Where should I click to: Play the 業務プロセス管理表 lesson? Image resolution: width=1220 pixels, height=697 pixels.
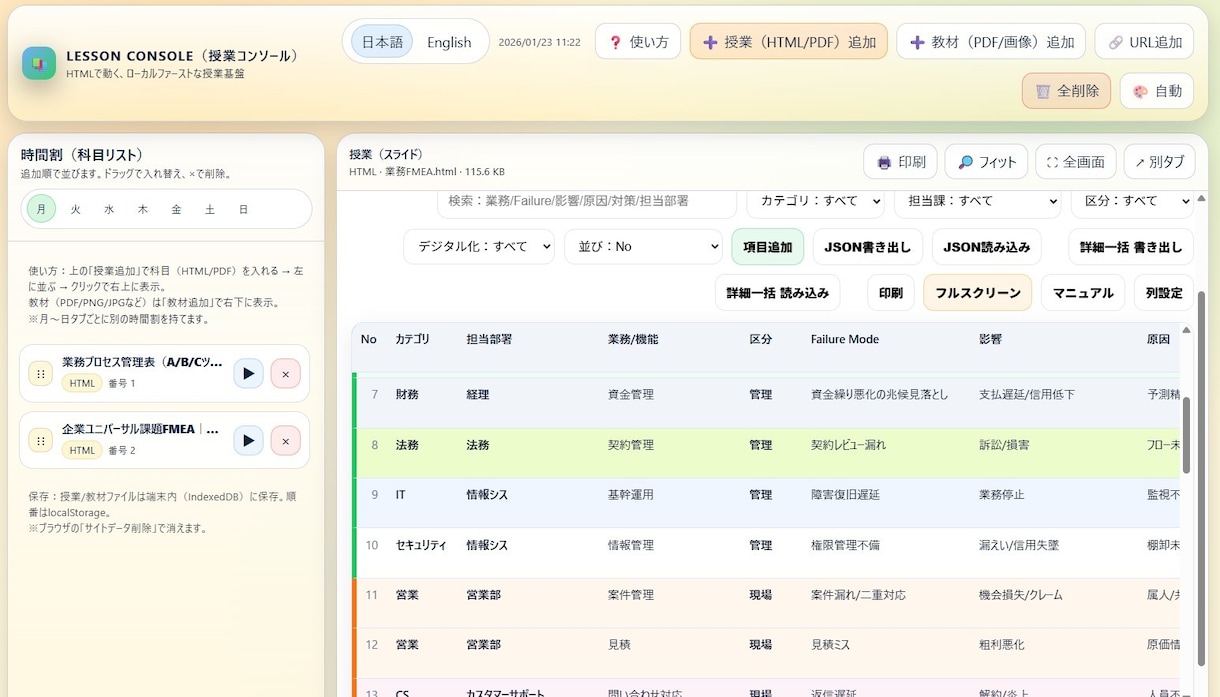tap(248, 373)
